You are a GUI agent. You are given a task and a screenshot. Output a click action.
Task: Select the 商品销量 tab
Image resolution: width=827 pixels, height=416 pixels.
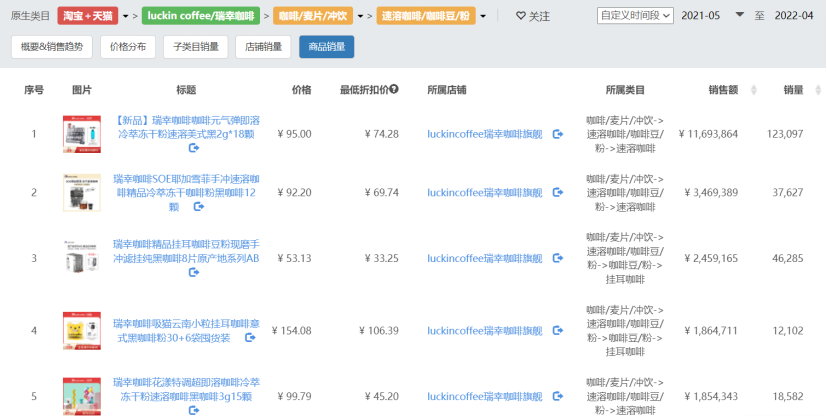pyautogui.click(x=326, y=47)
